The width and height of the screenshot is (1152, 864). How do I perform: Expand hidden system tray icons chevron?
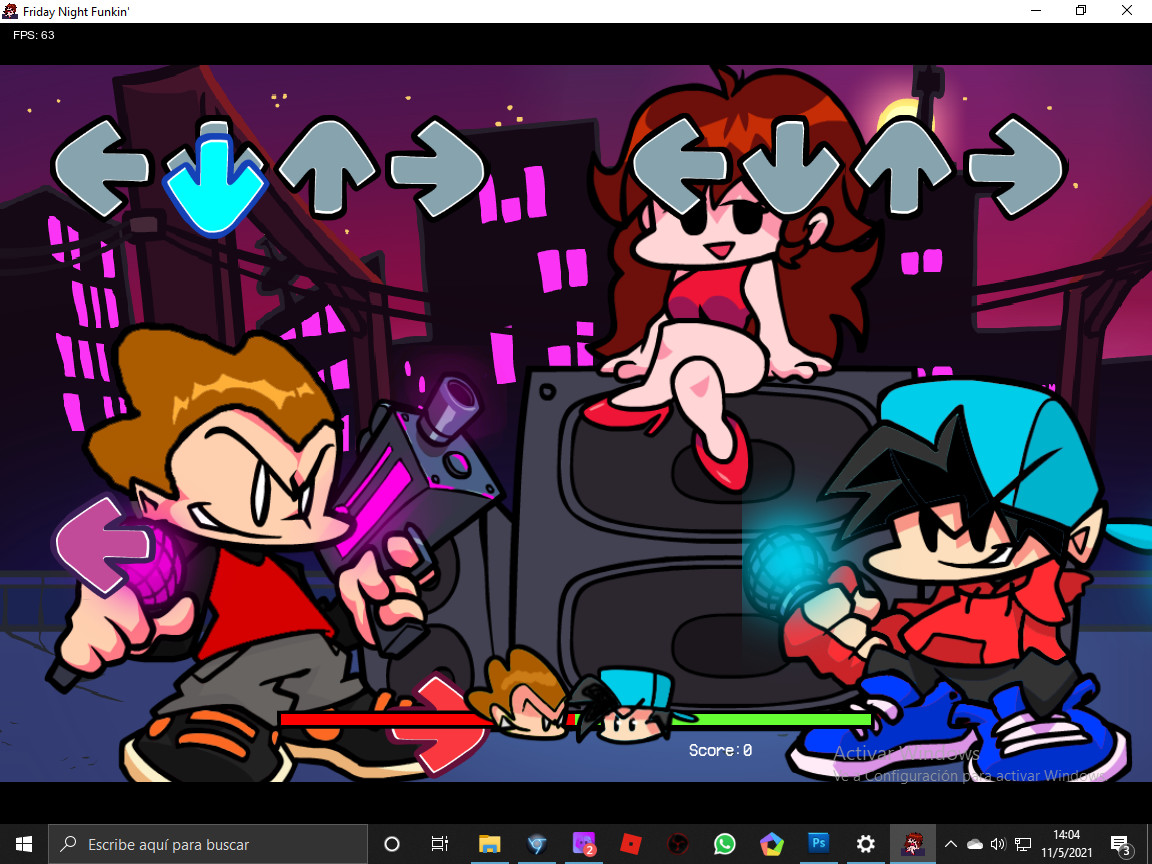coord(951,844)
